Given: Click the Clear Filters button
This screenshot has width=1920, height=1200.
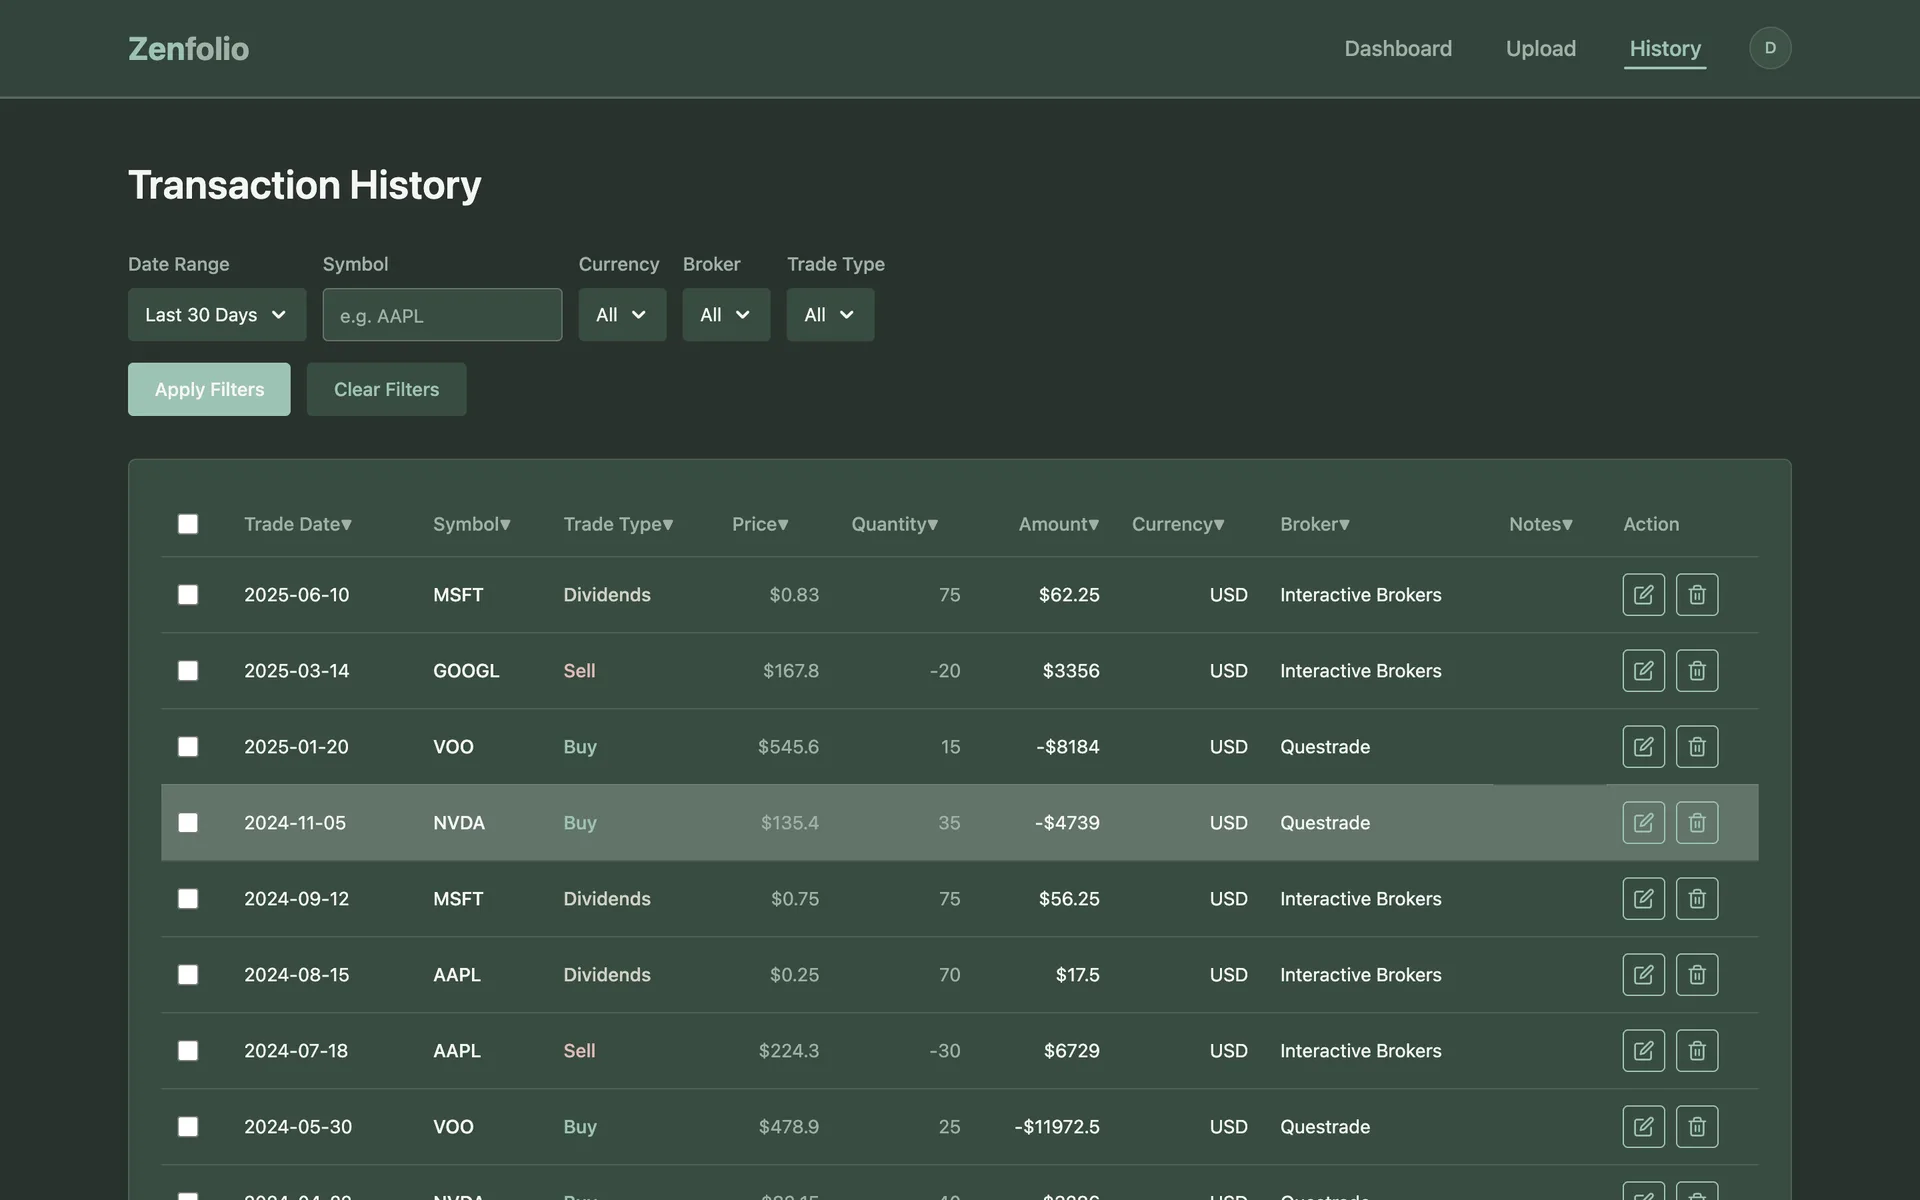Looking at the screenshot, I should (386, 389).
